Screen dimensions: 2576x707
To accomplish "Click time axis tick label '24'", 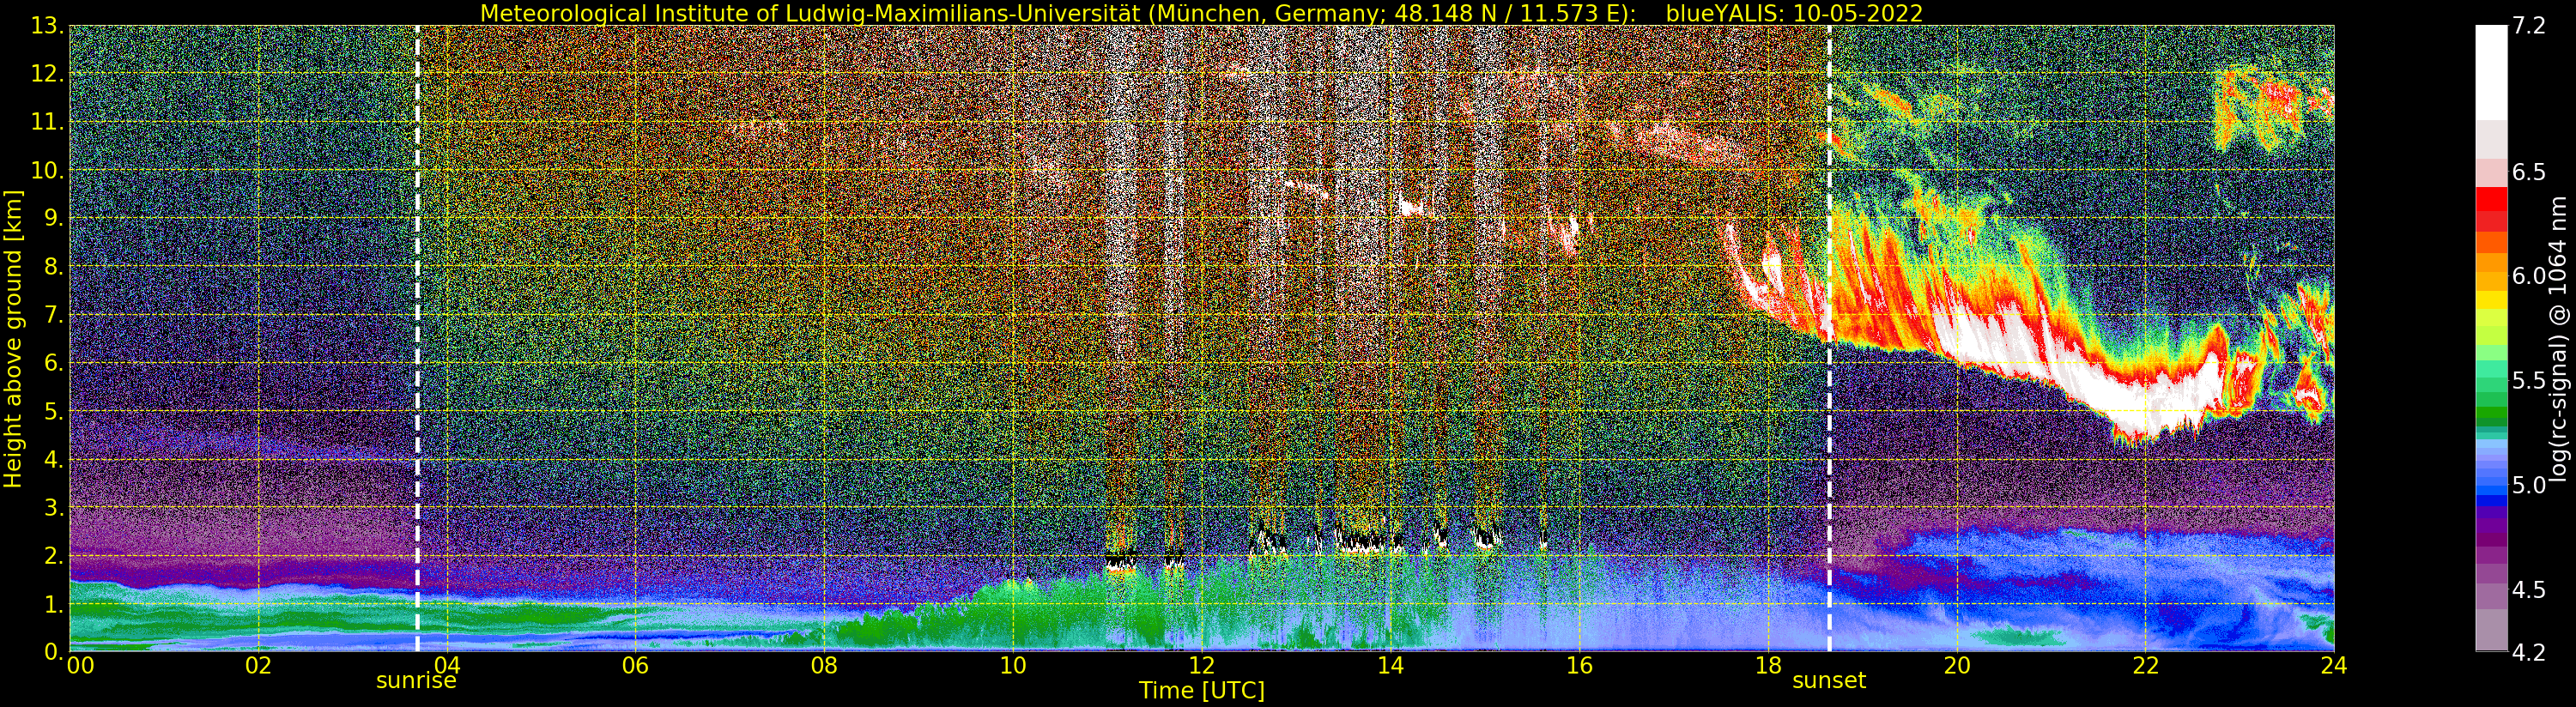I will (2334, 665).
